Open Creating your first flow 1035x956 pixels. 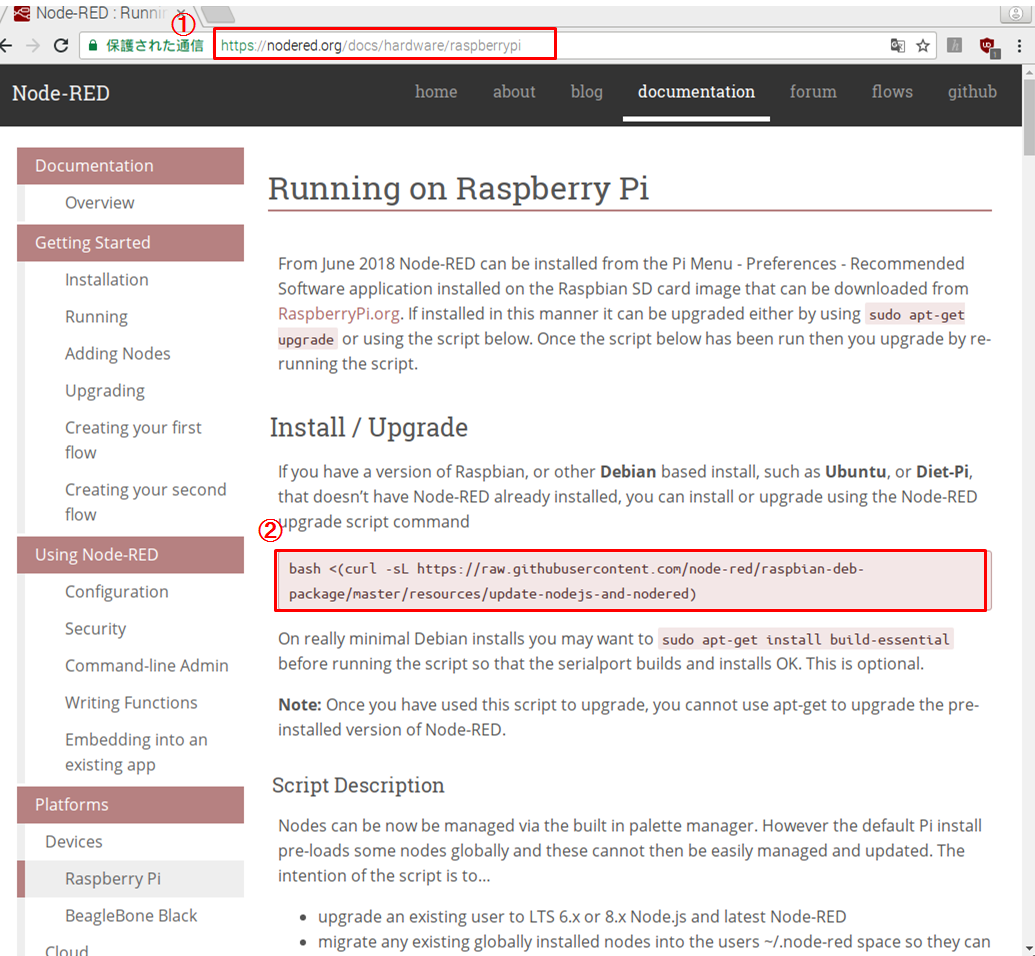coord(133,440)
